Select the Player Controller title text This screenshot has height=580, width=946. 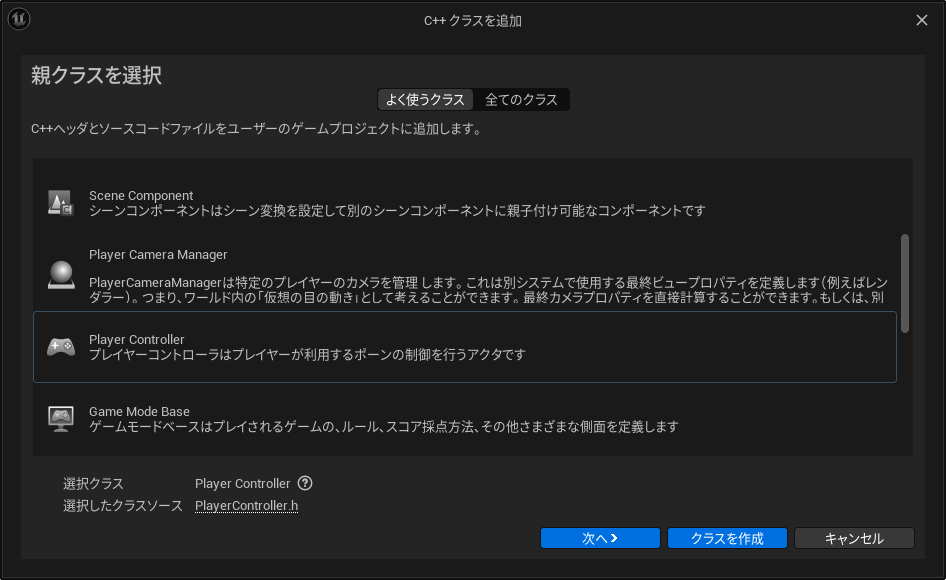tap(137, 339)
